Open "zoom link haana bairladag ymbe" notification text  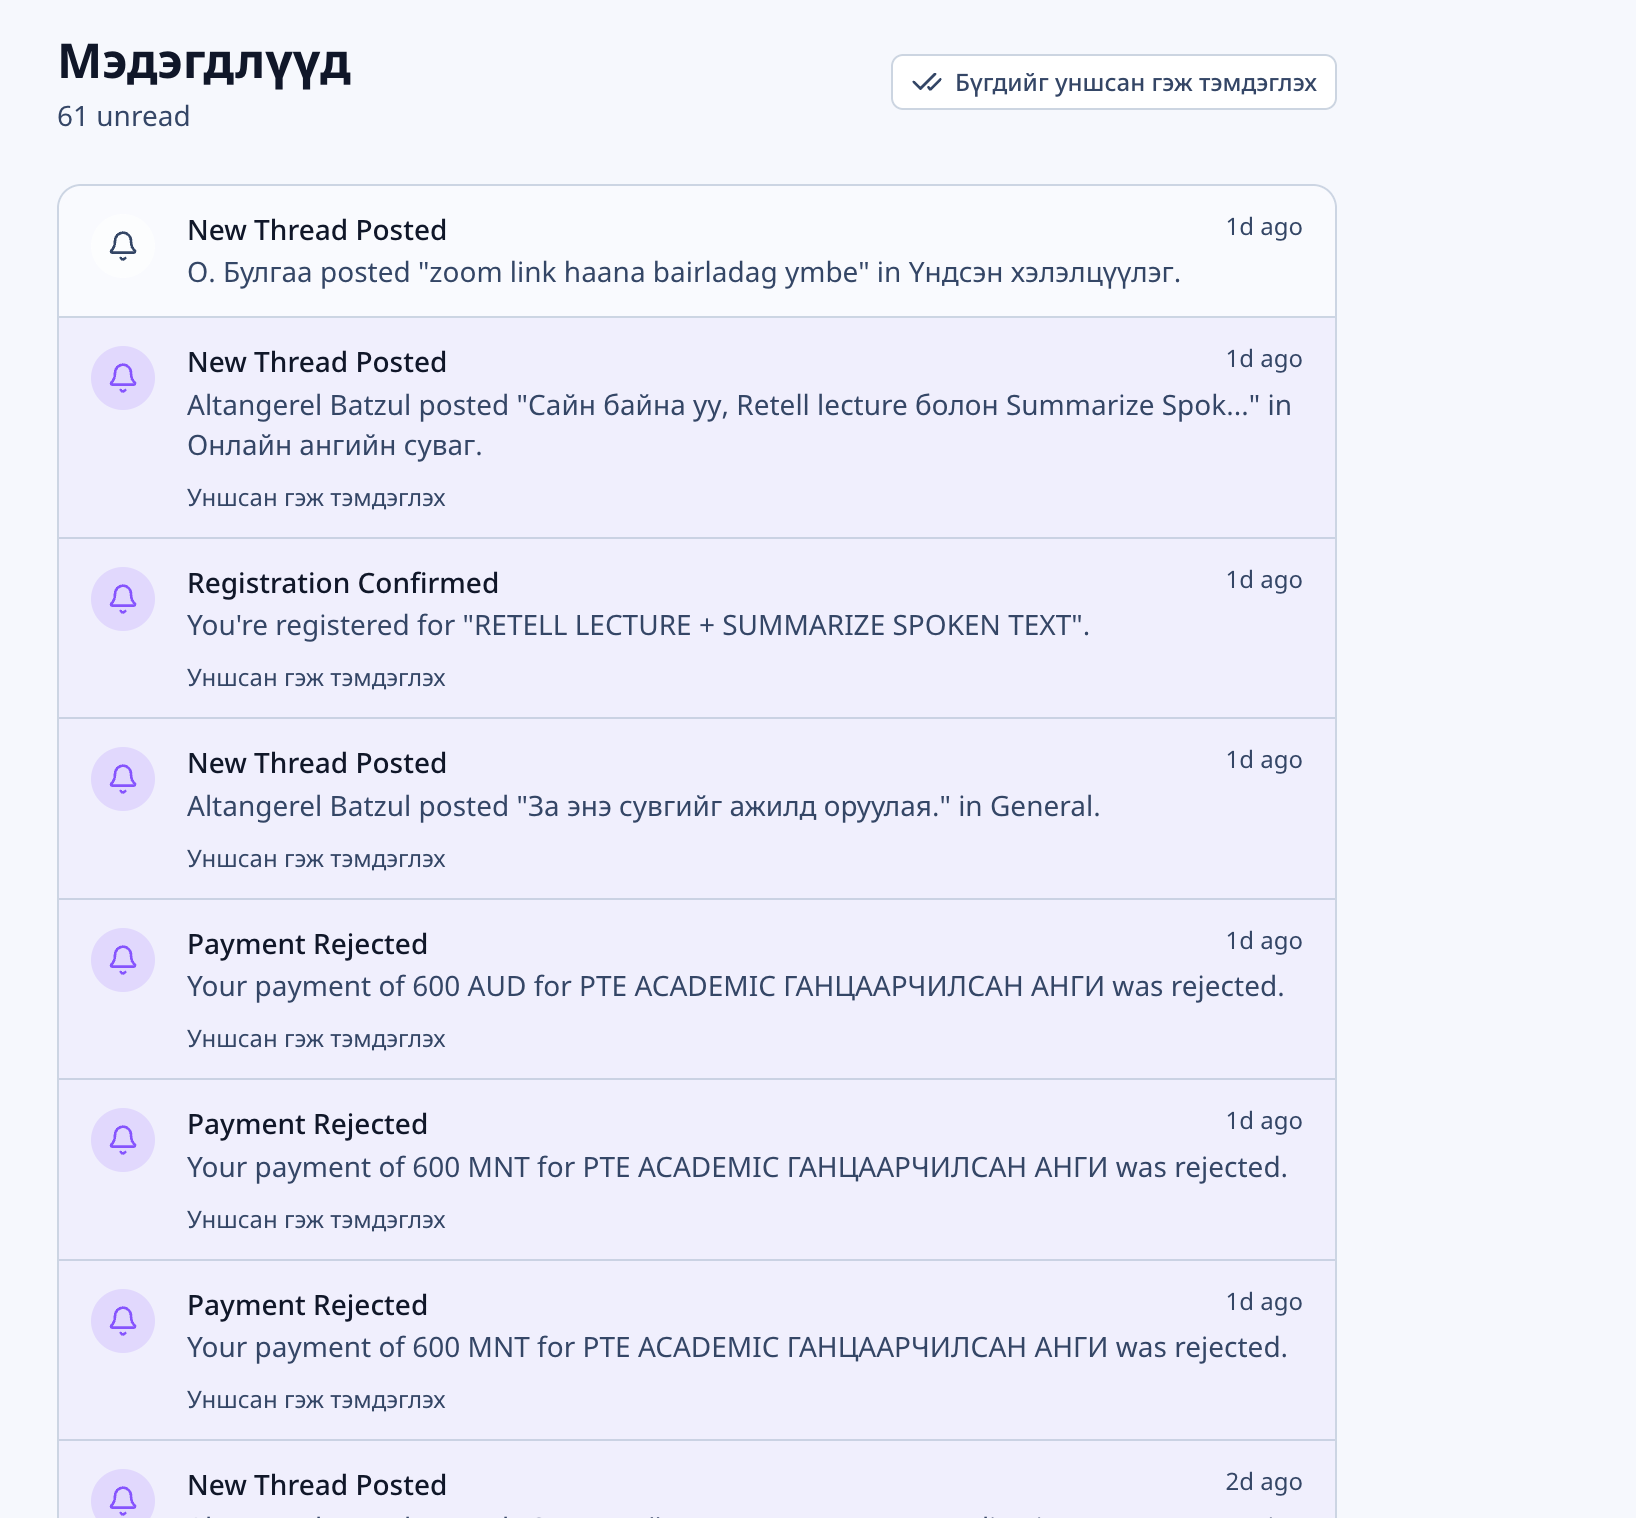(x=684, y=272)
